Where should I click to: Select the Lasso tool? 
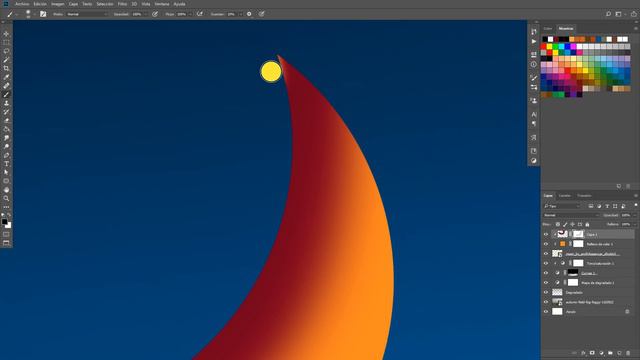pos(6,51)
